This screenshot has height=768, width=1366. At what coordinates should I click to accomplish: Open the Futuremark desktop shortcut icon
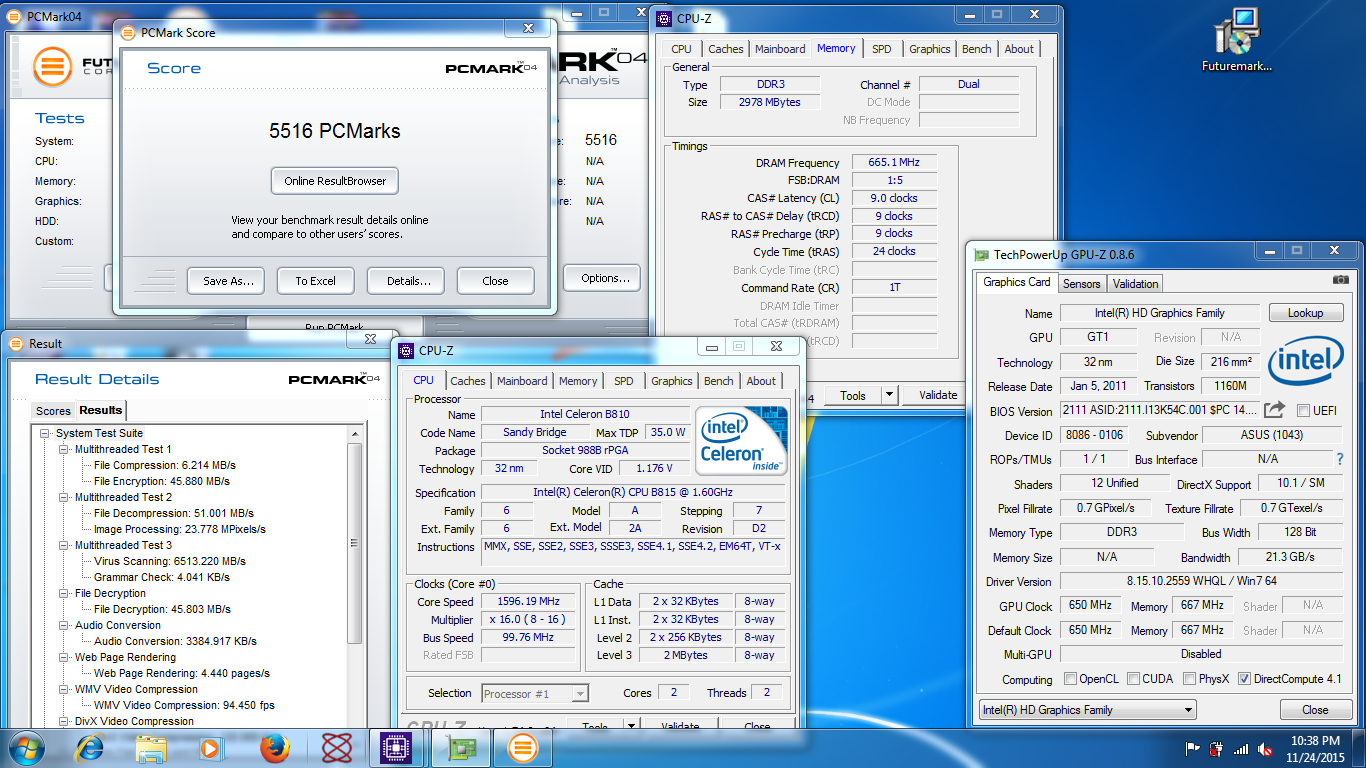1236,40
